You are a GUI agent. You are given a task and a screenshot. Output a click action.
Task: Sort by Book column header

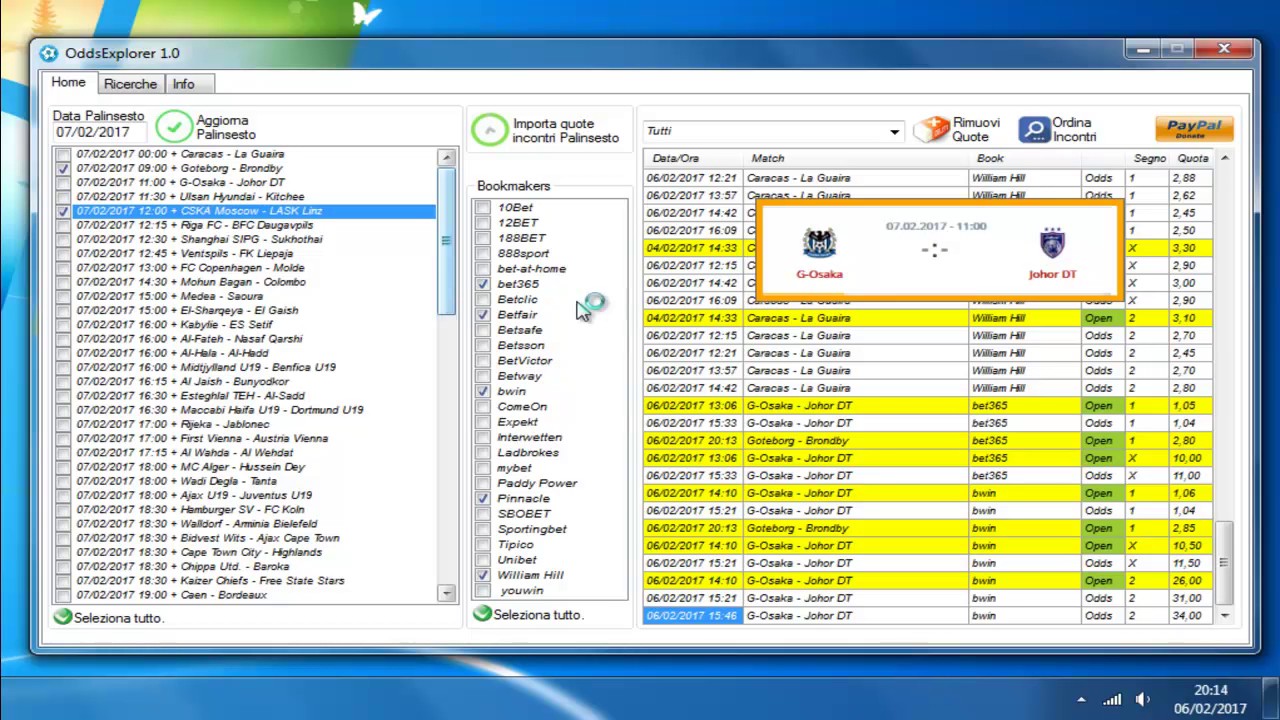click(1025, 158)
